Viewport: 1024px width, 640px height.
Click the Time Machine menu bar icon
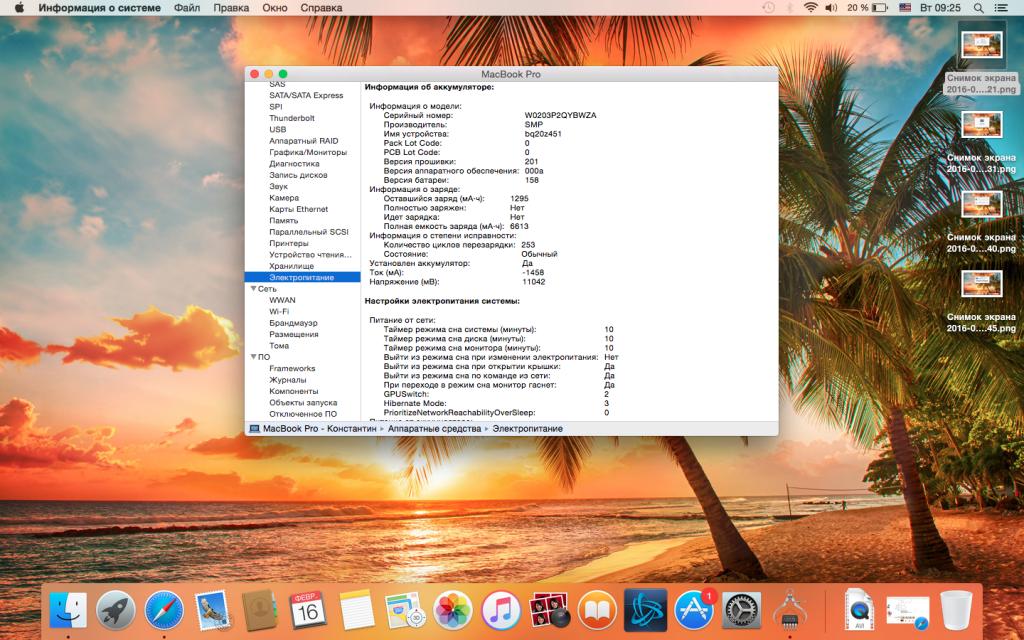[769, 8]
